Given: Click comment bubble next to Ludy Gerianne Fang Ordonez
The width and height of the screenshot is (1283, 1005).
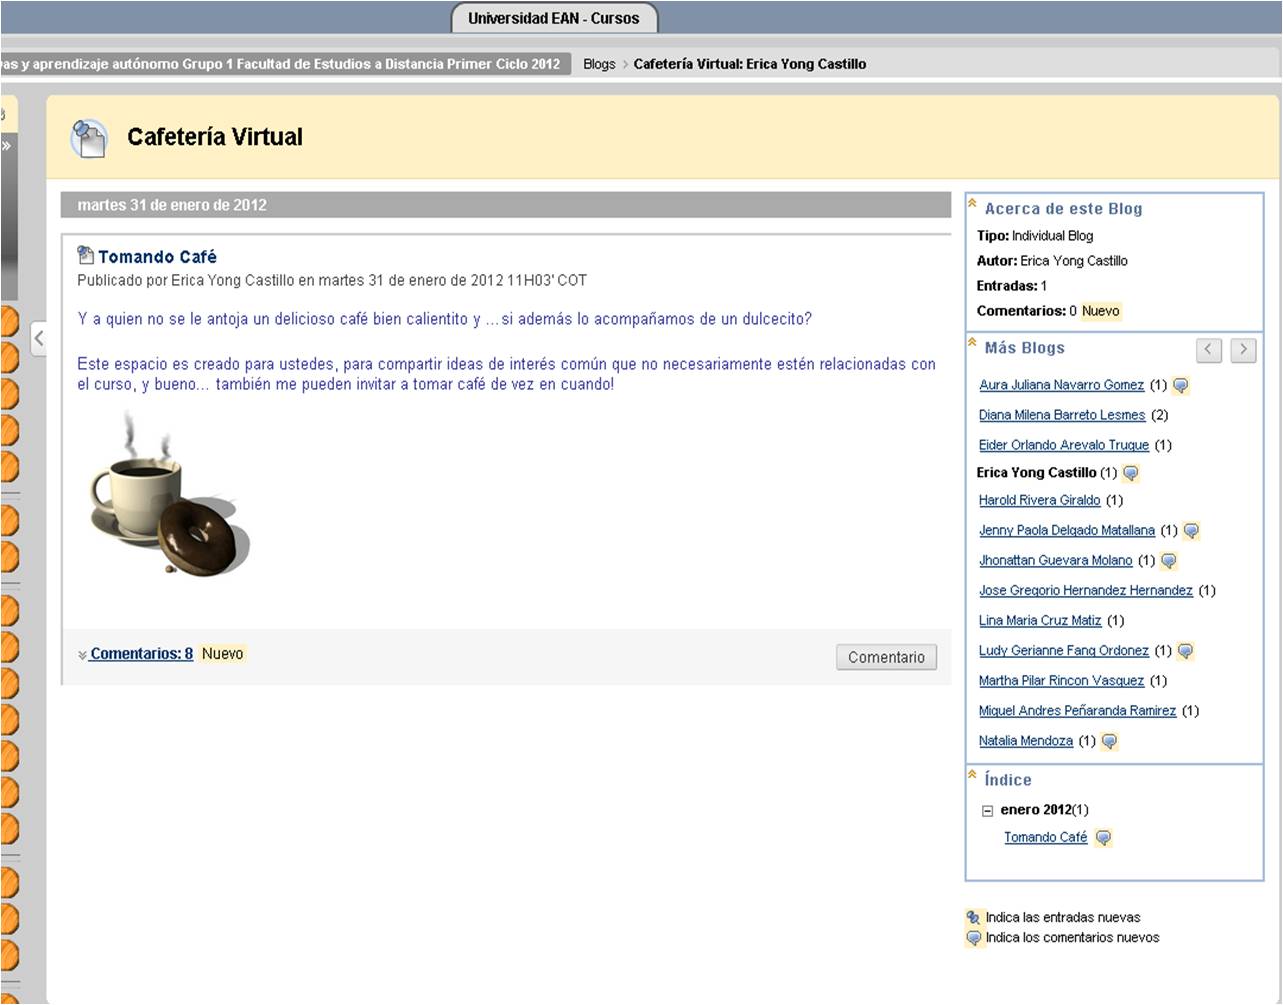Looking at the screenshot, I should 1185,651.
